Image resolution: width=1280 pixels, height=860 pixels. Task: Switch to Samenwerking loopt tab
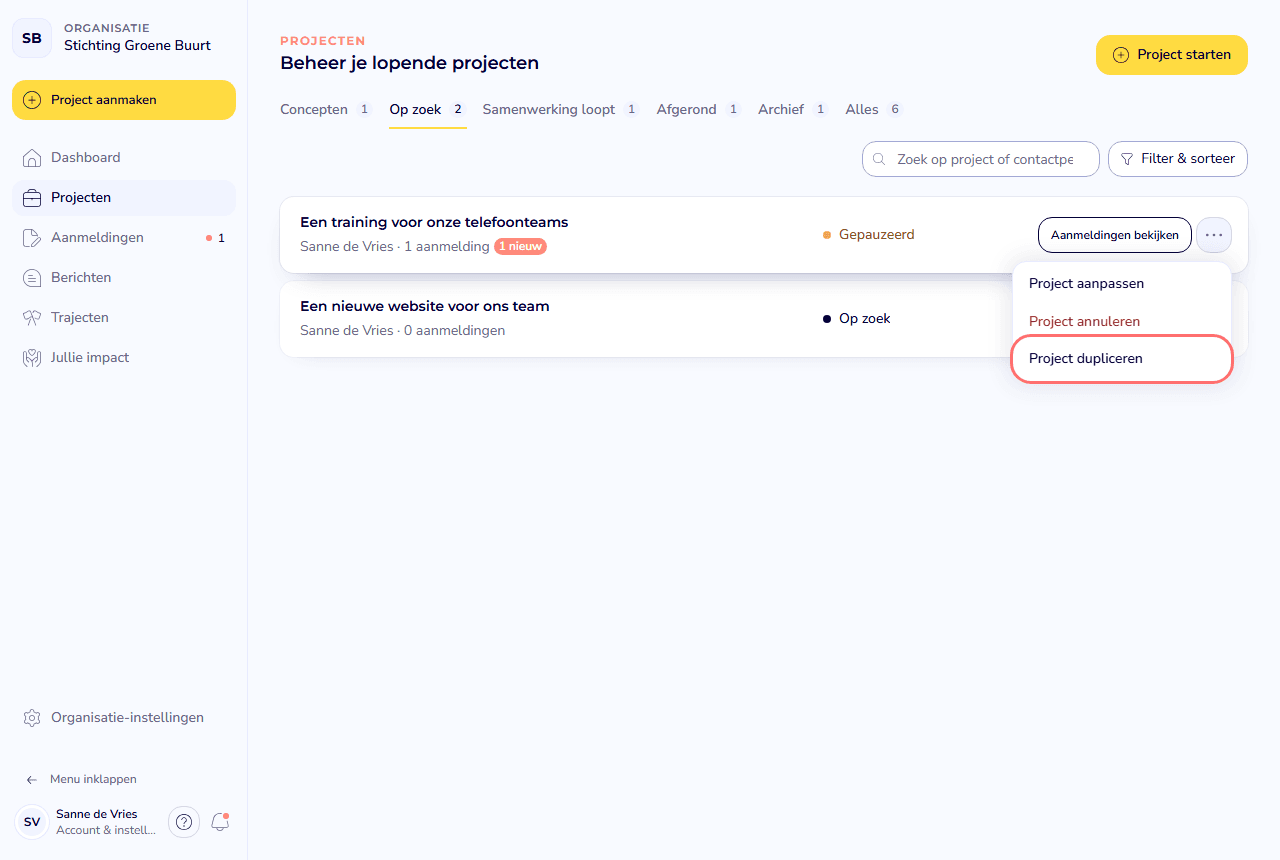(x=561, y=110)
